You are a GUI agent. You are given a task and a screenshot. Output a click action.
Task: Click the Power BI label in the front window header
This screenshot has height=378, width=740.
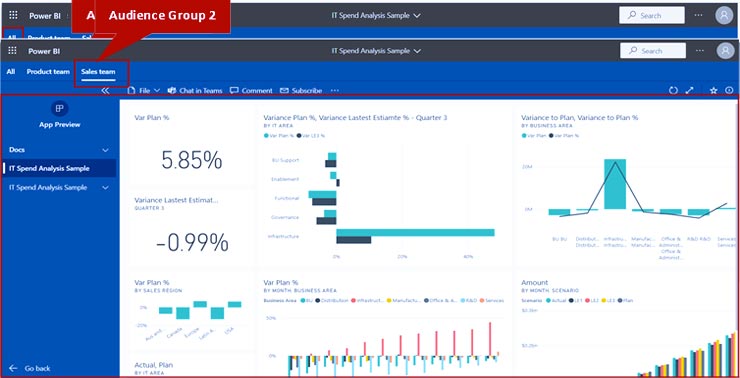(x=44, y=51)
